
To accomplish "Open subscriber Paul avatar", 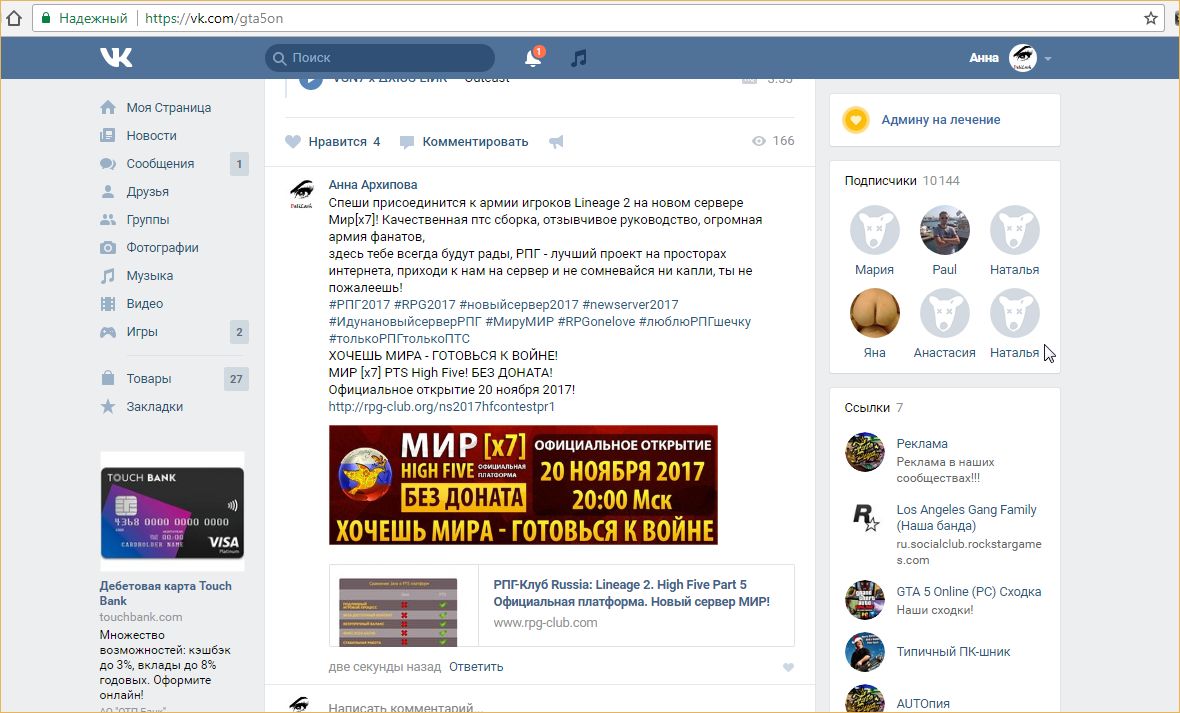I will [944, 230].
